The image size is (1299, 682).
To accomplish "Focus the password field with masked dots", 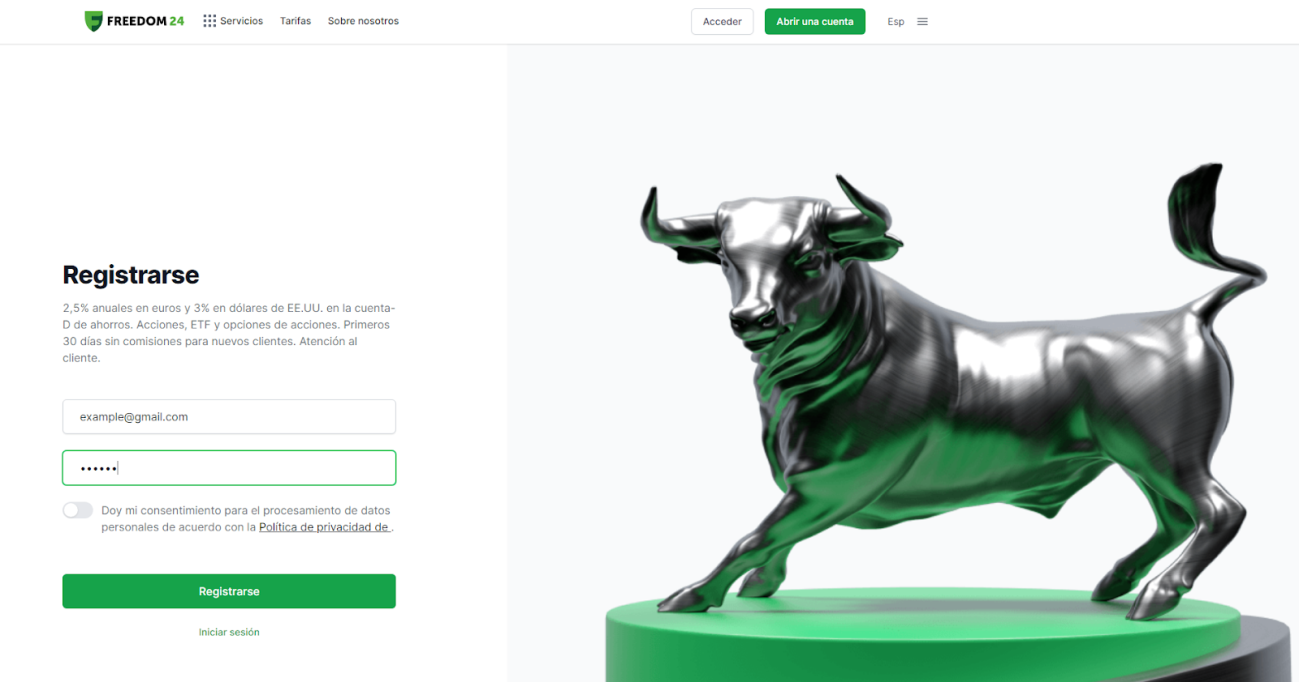I will (x=229, y=468).
